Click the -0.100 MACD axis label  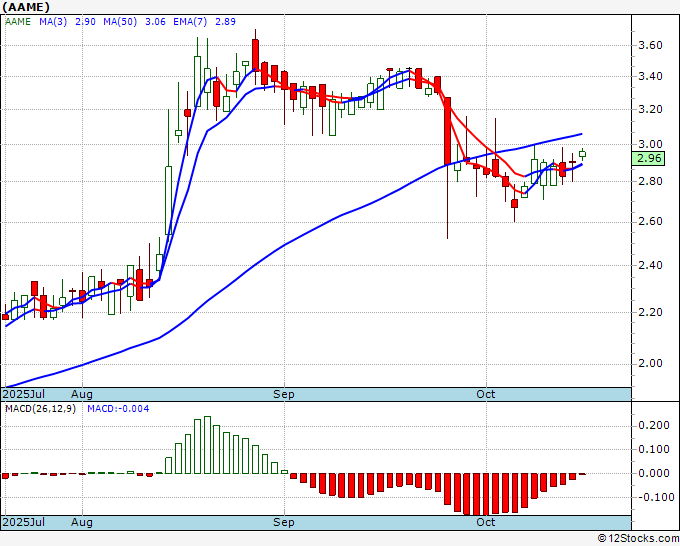pos(654,497)
